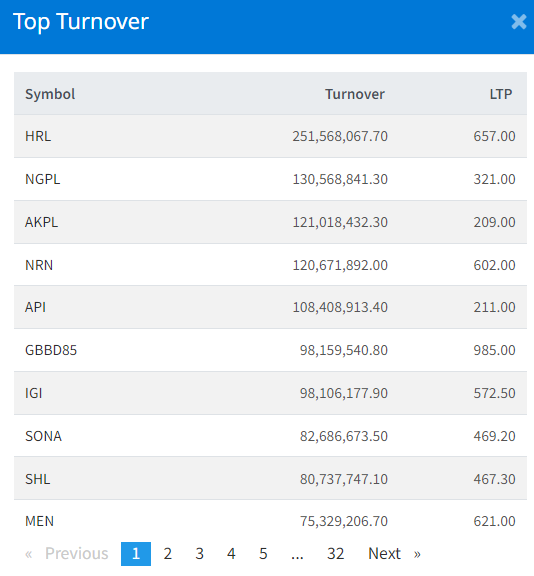This screenshot has height=576, width=534.
Task: Sort by the Turnover column header
Action: [x=355, y=94]
